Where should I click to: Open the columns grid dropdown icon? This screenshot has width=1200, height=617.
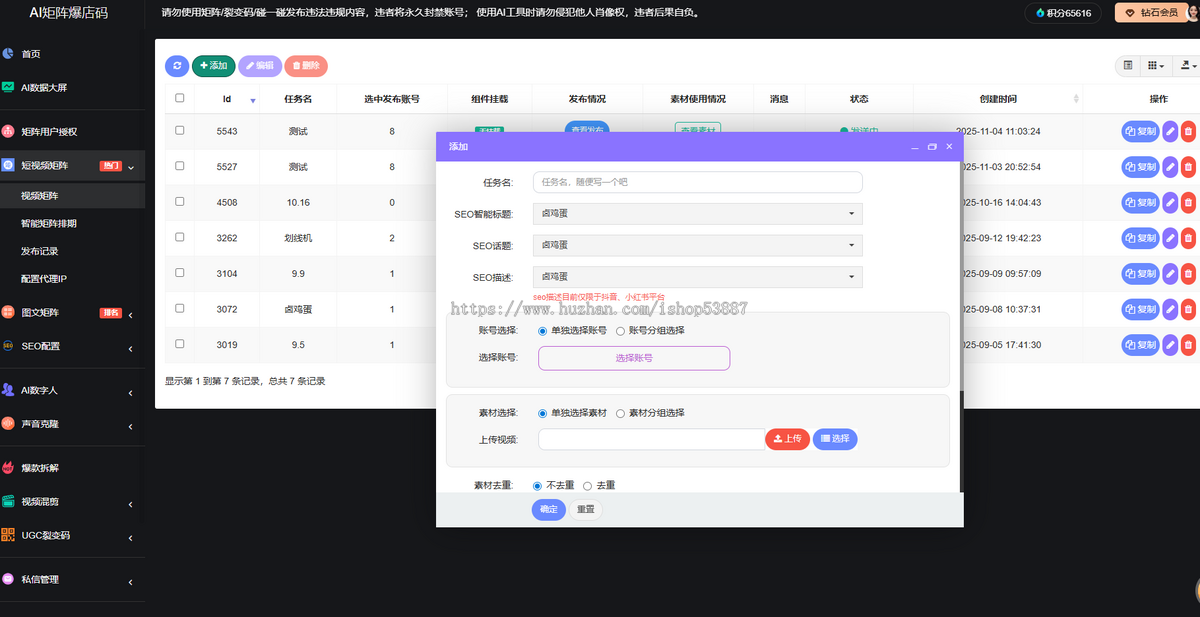click(x=1156, y=65)
